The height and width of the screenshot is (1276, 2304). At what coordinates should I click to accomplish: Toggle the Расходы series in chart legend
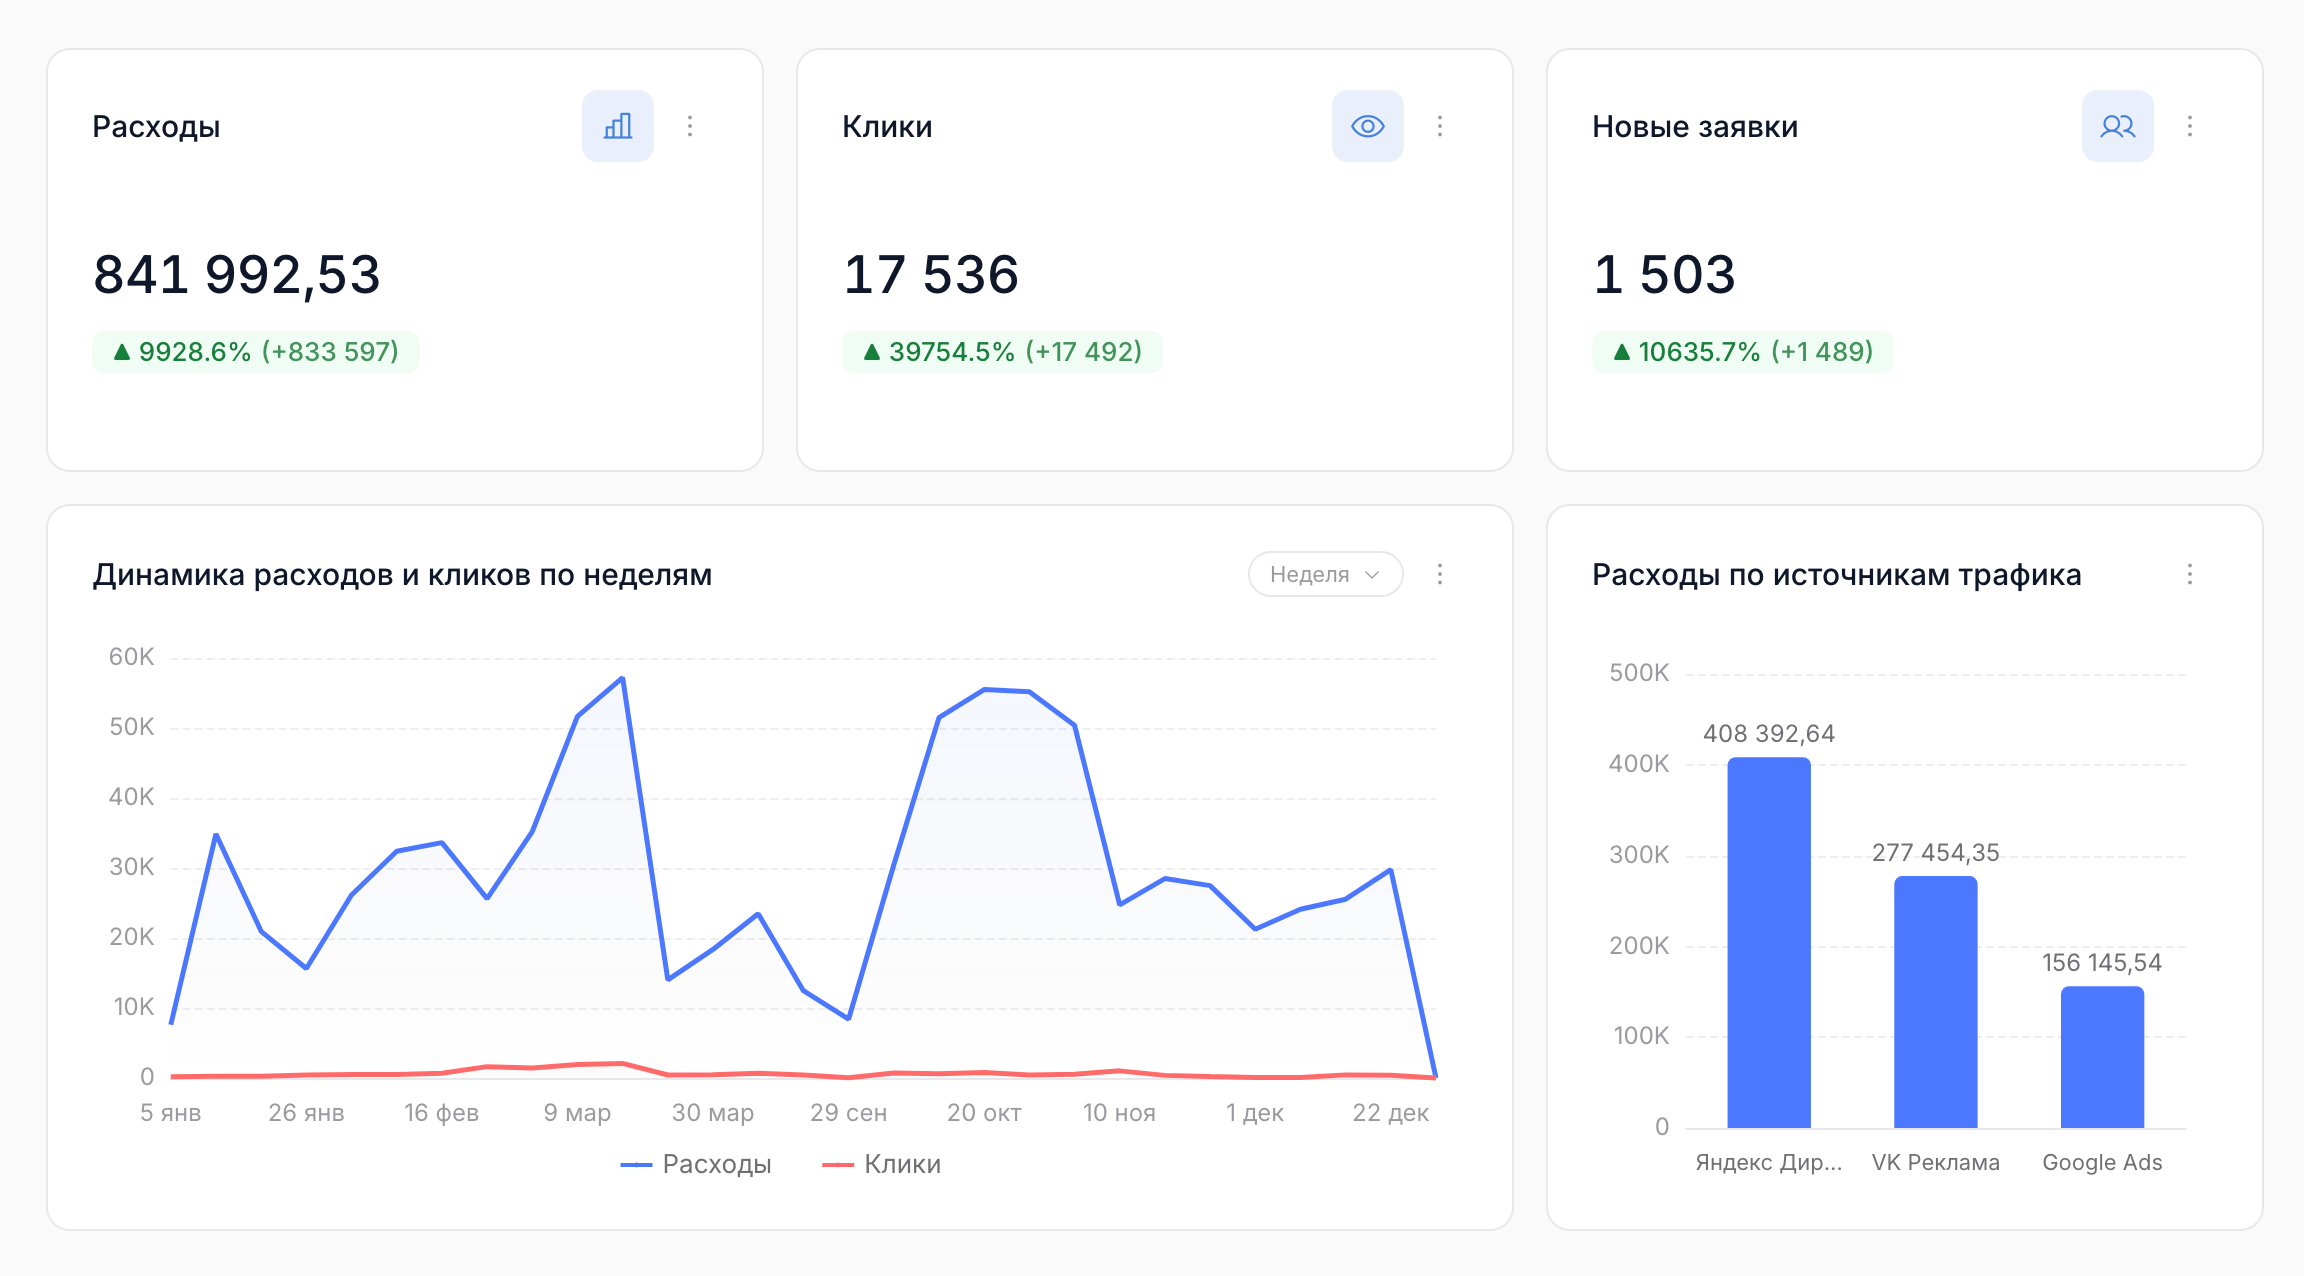coord(696,1164)
